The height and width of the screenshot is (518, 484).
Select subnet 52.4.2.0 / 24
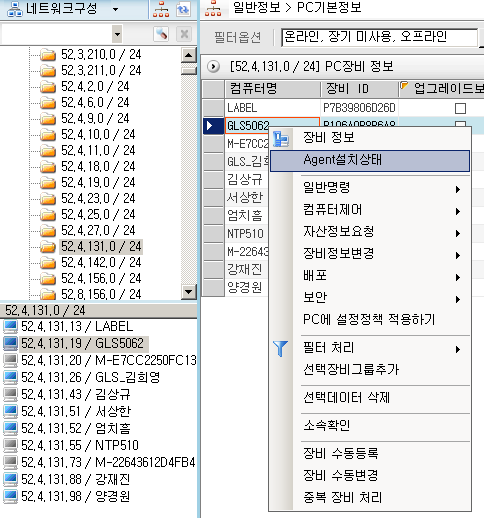click(95, 87)
